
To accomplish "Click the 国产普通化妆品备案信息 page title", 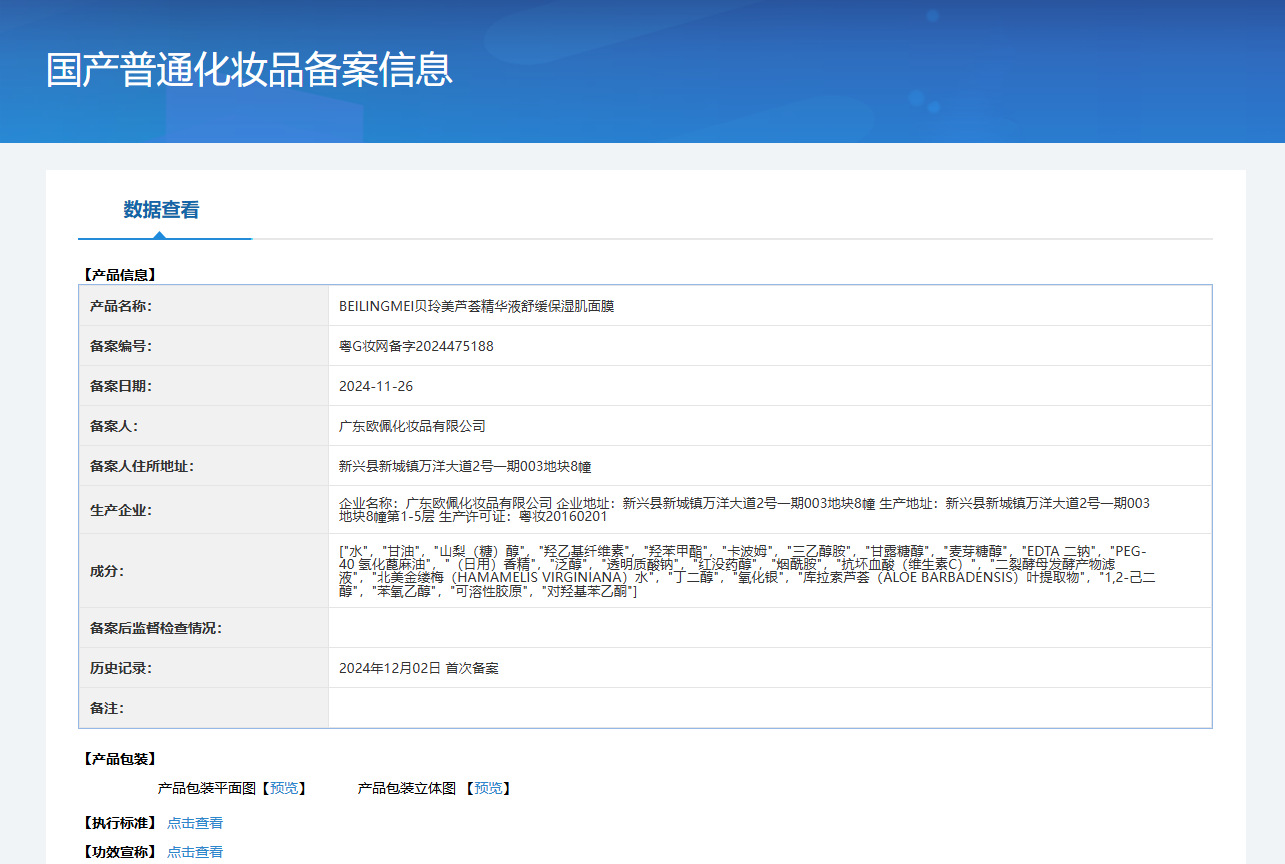I will coord(249,70).
